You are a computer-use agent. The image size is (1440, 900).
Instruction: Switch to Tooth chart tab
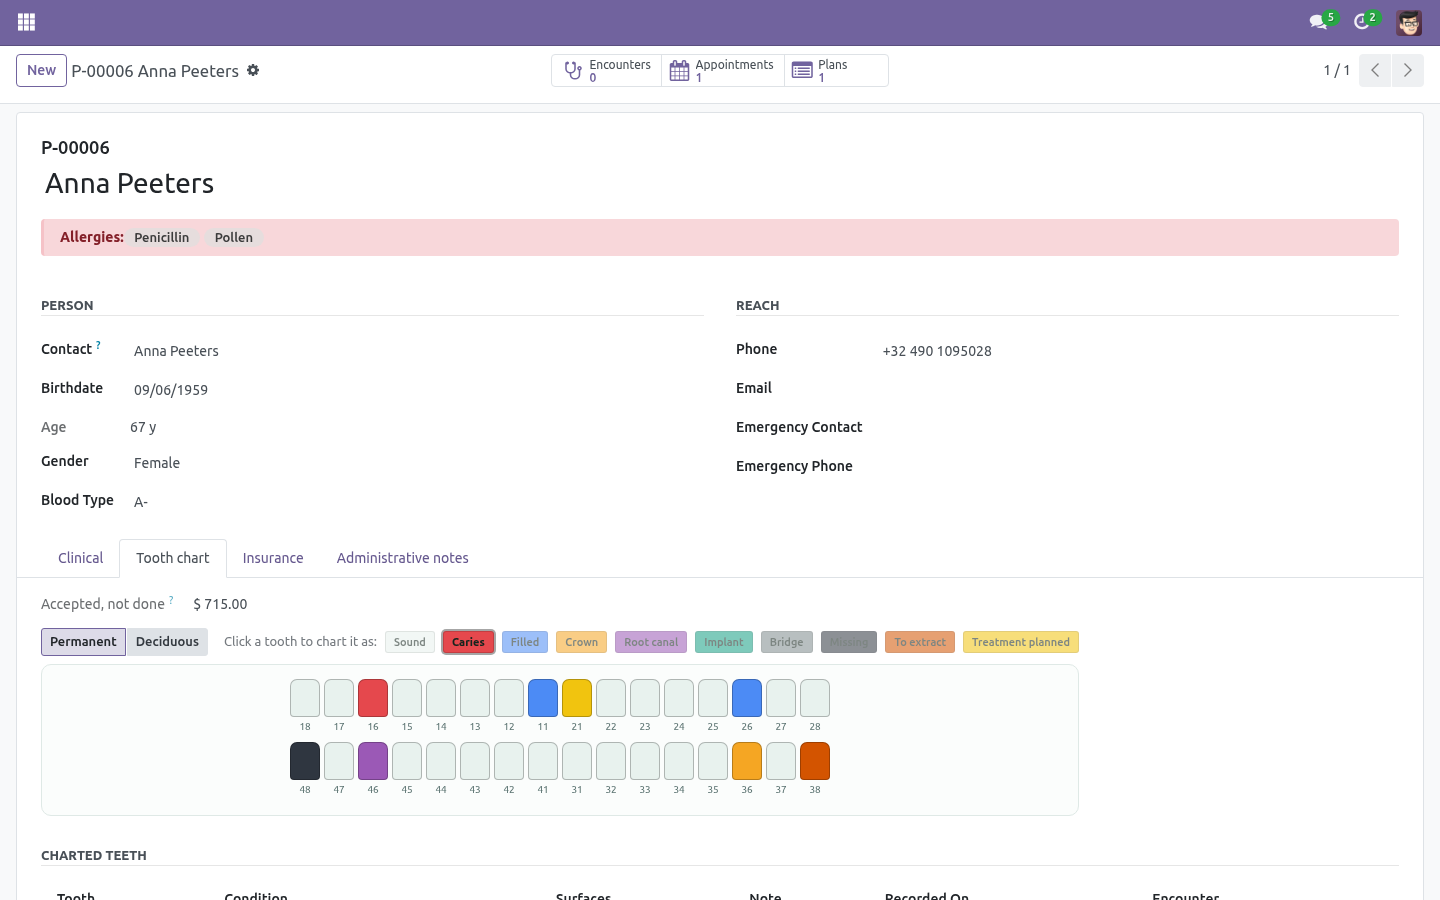(x=173, y=558)
